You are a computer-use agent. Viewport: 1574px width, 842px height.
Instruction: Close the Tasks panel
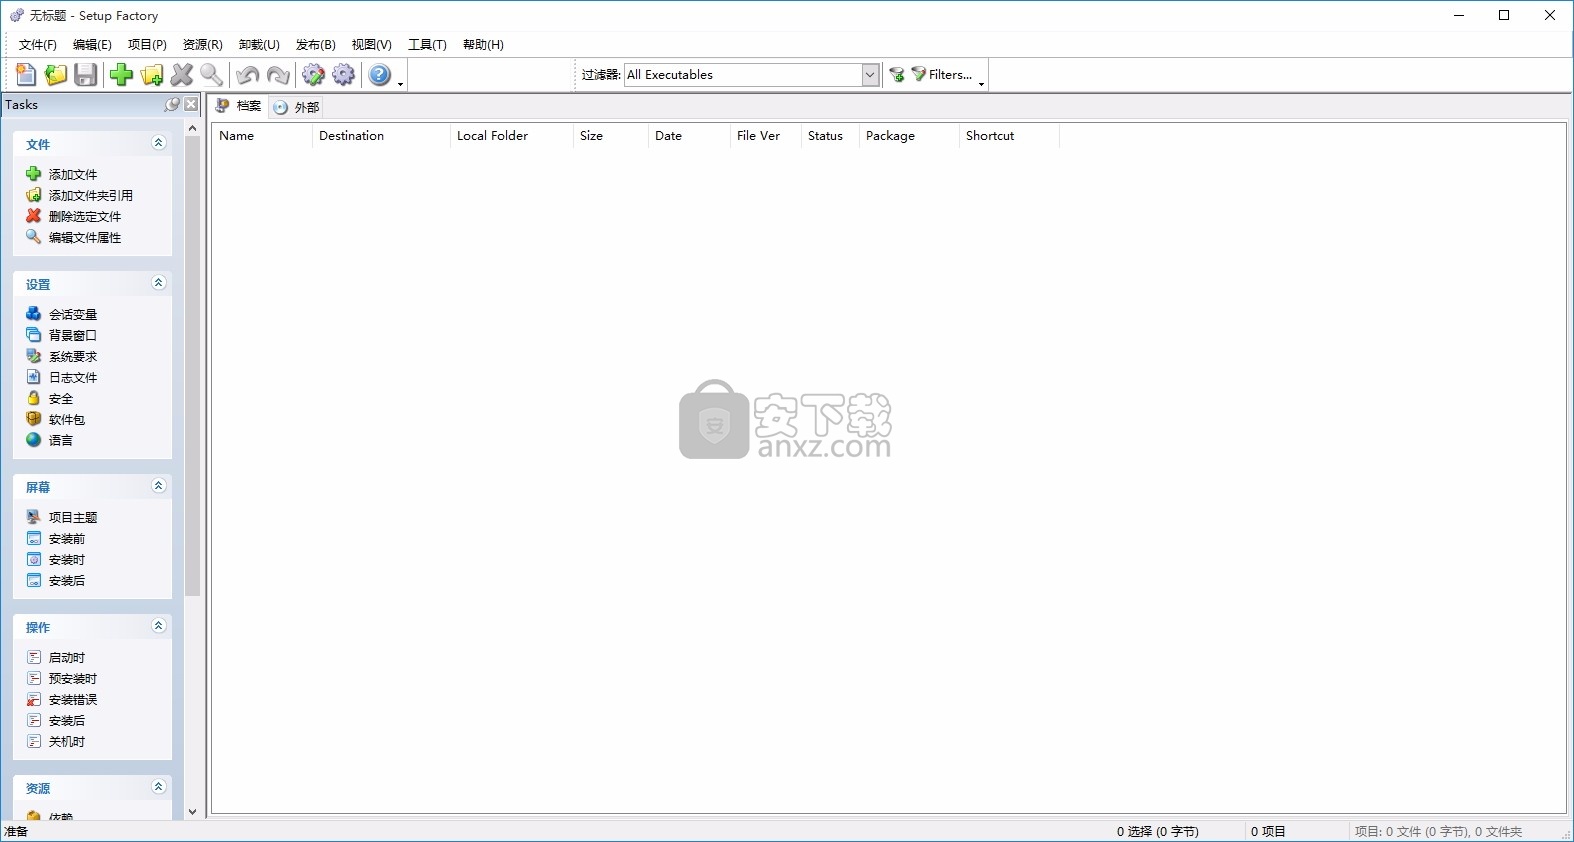[191, 105]
